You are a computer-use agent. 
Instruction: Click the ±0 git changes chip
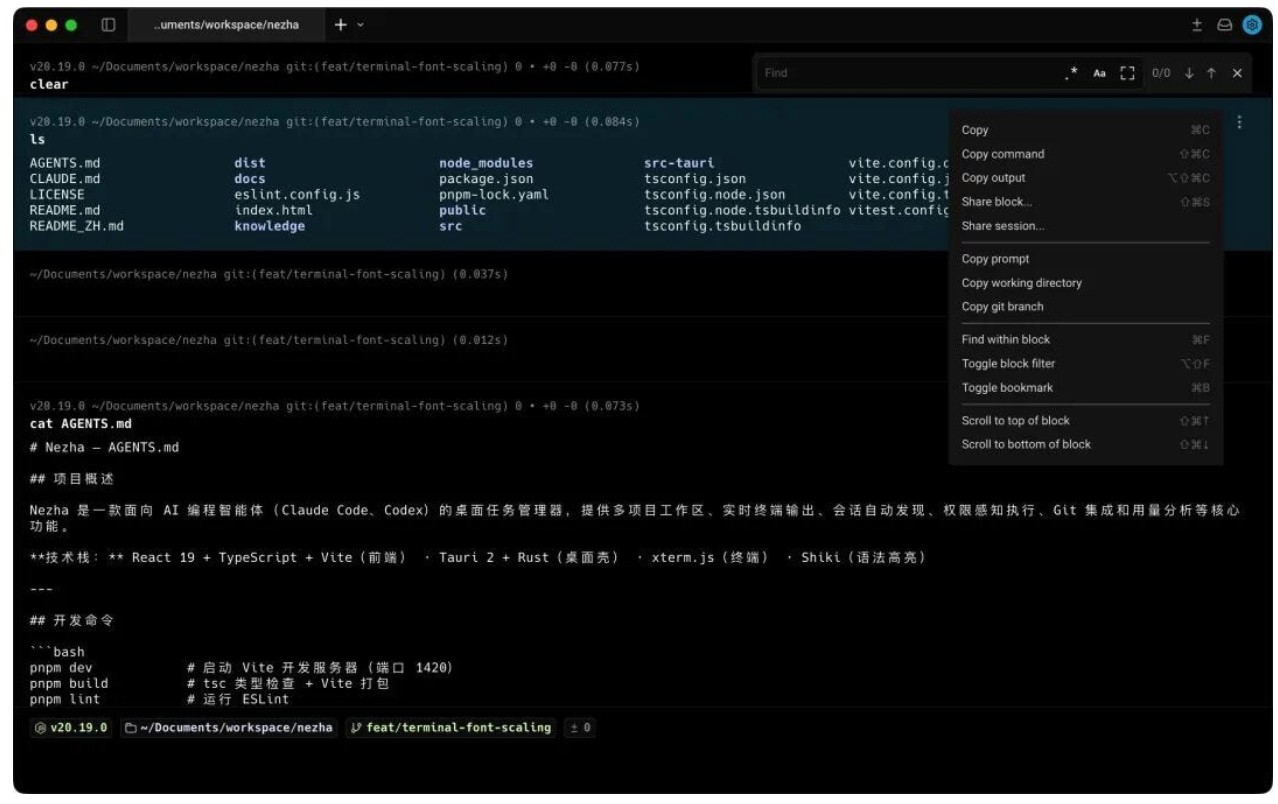coord(580,728)
